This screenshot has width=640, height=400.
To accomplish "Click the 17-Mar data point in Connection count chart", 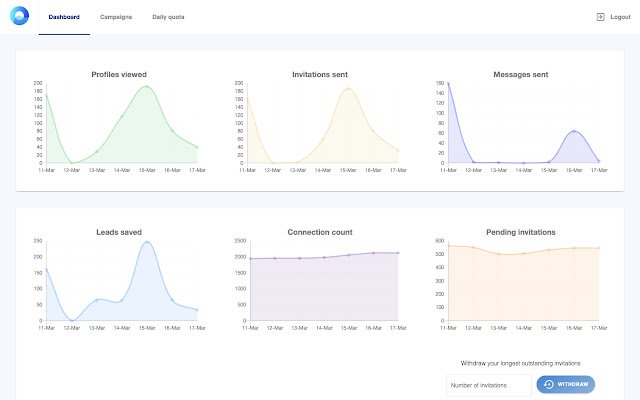I will pyautogui.click(x=398, y=253).
